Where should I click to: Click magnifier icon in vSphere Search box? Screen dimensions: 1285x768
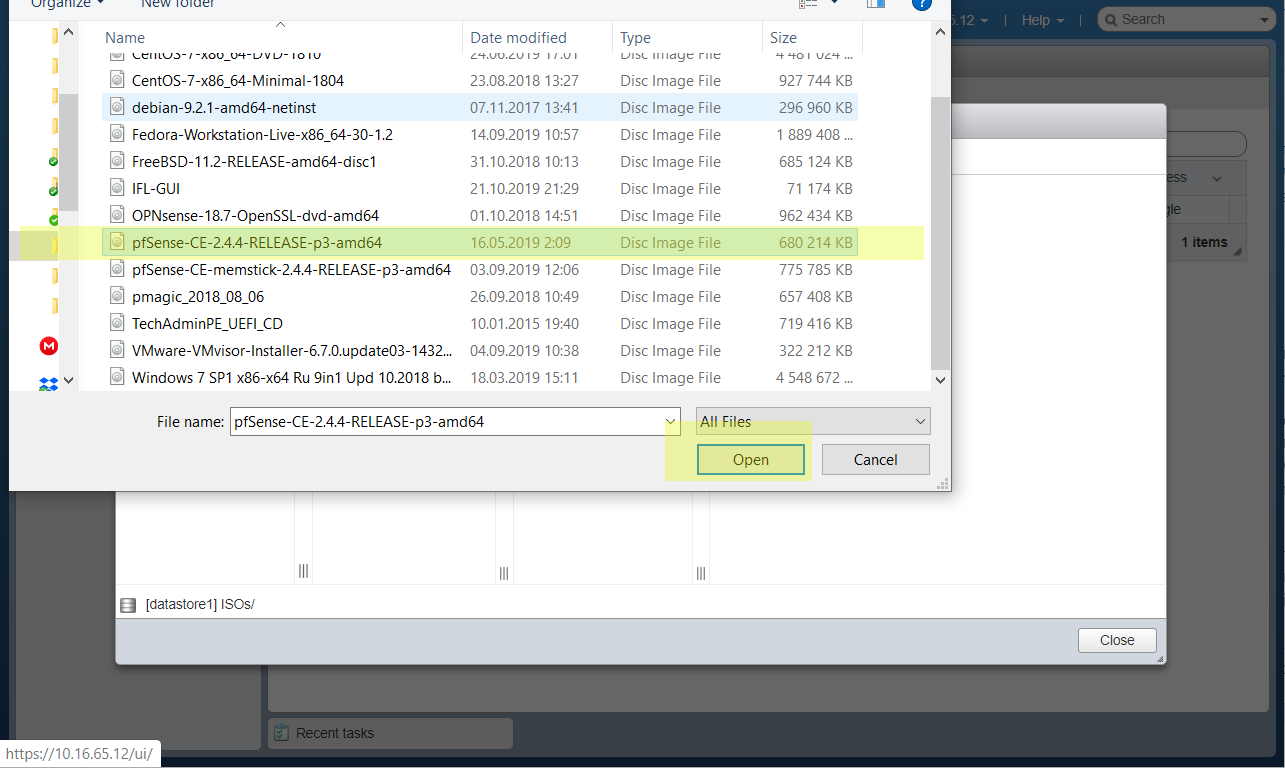pos(1110,19)
